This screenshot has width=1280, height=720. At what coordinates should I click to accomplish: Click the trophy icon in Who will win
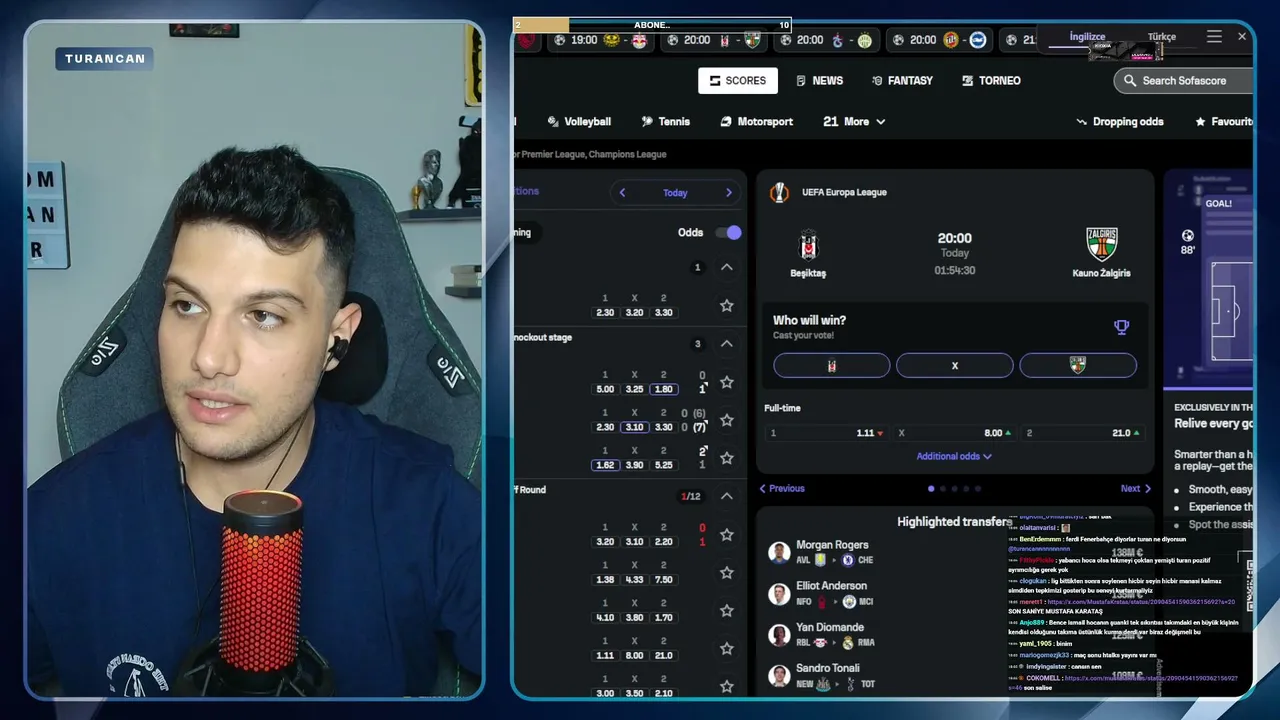pyautogui.click(x=1121, y=327)
